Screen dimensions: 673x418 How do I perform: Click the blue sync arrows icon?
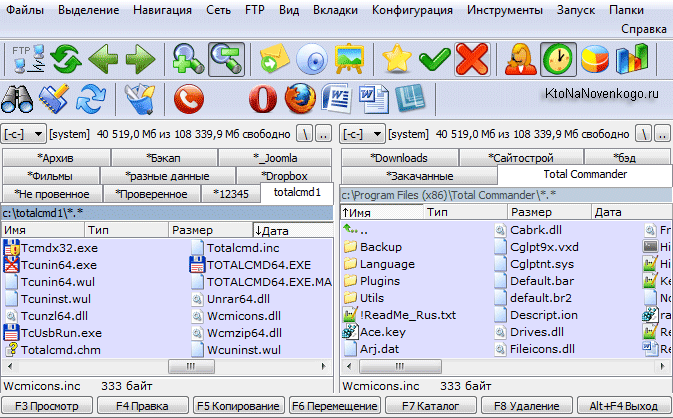click(x=91, y=99)
